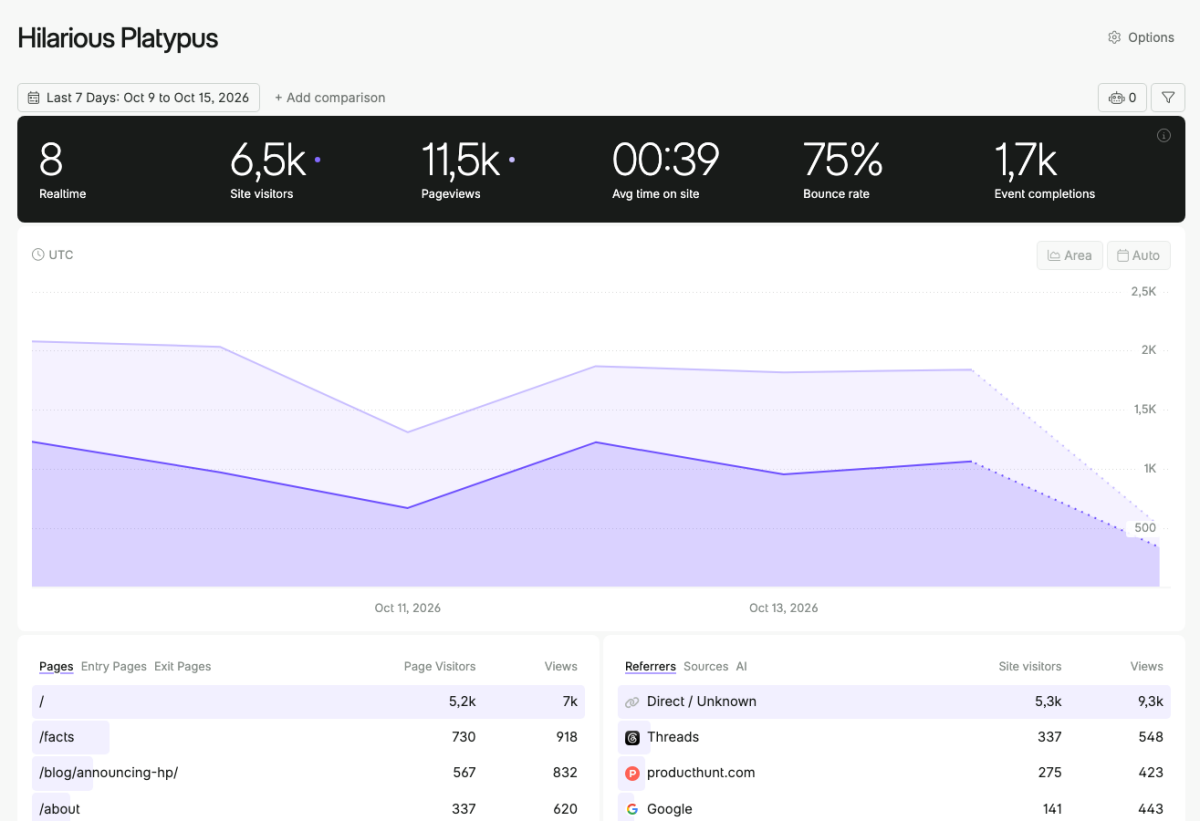
Task: Click the Threads referrer icon
Action: 632,737
